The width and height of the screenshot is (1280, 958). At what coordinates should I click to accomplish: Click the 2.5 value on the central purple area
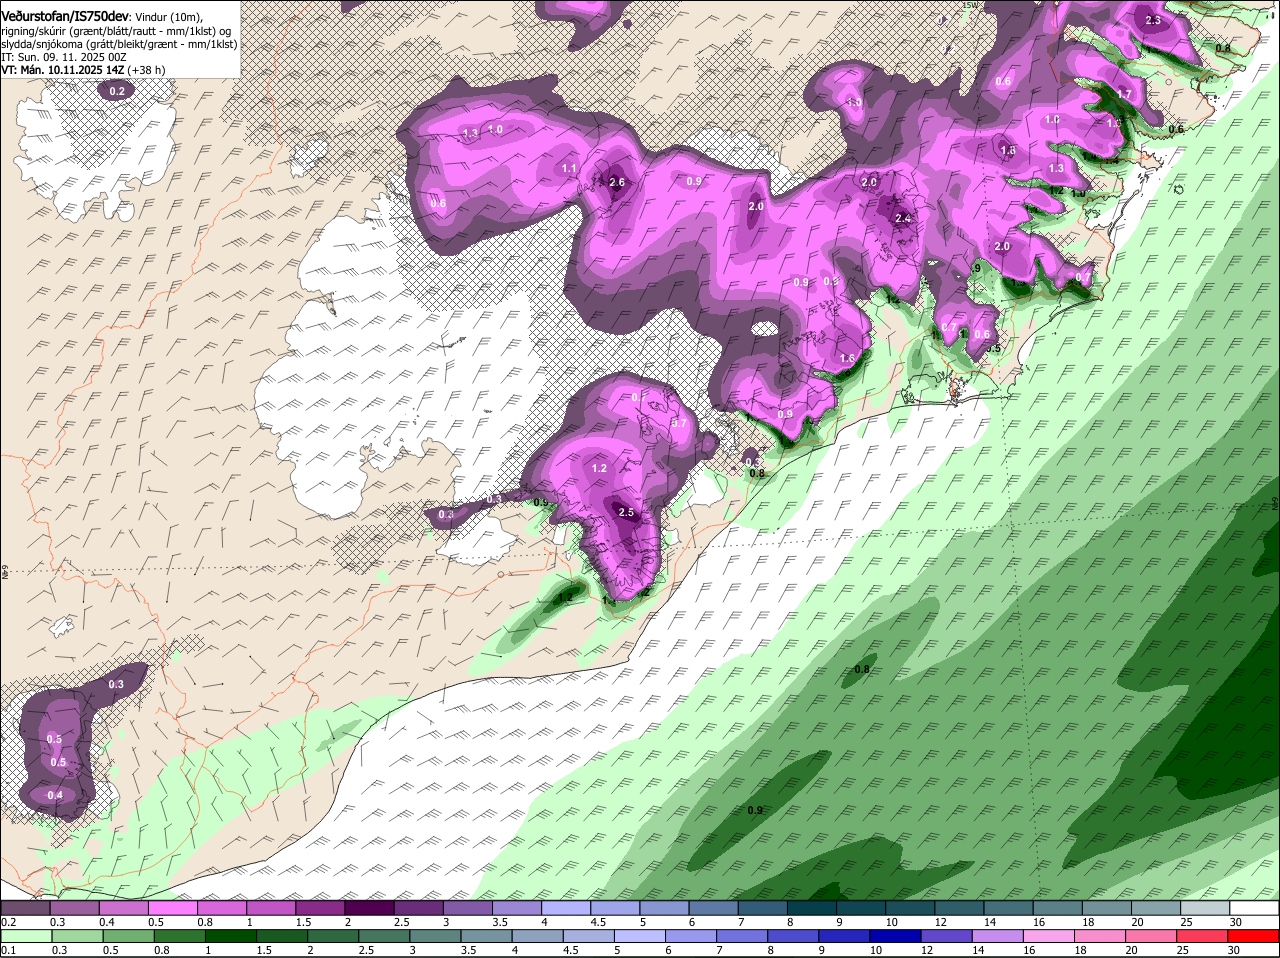(627, 512)
